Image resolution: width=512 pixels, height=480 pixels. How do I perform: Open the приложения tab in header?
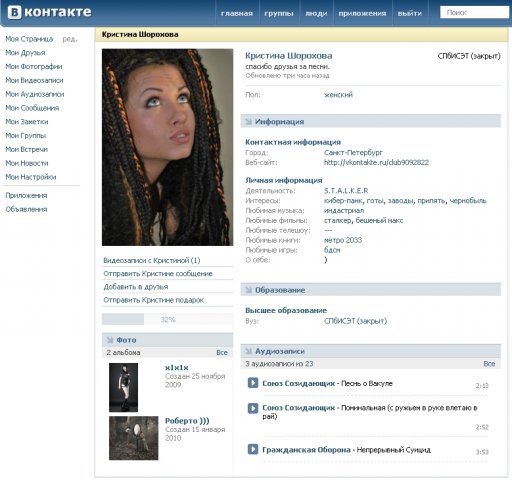(x=362, y=13)
